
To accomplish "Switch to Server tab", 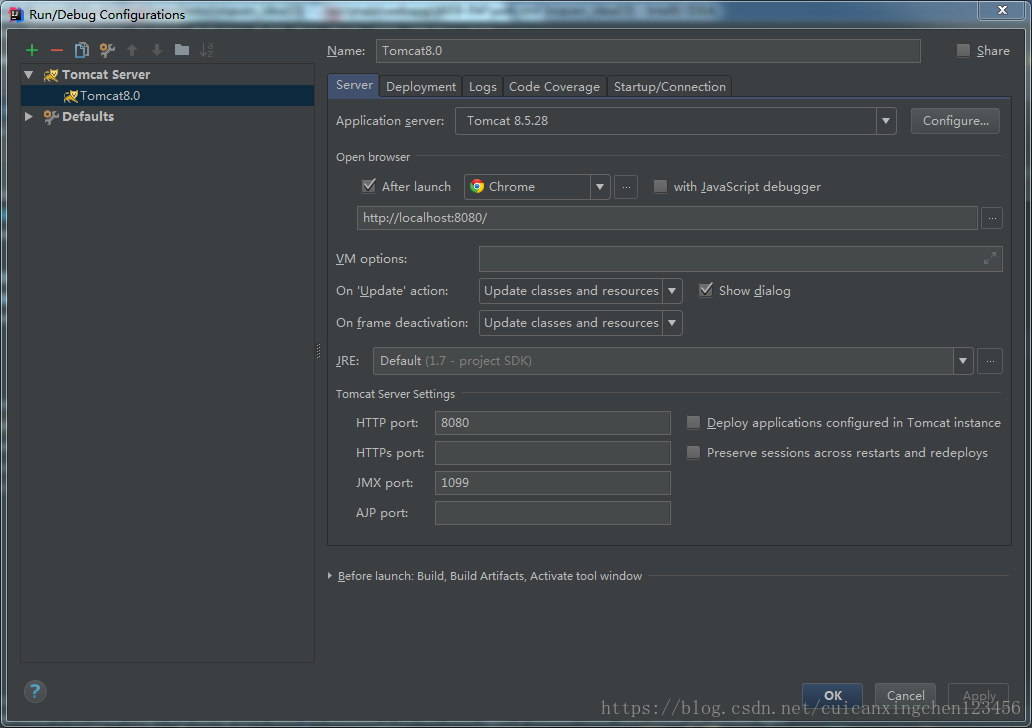I will tap(354, 85).
